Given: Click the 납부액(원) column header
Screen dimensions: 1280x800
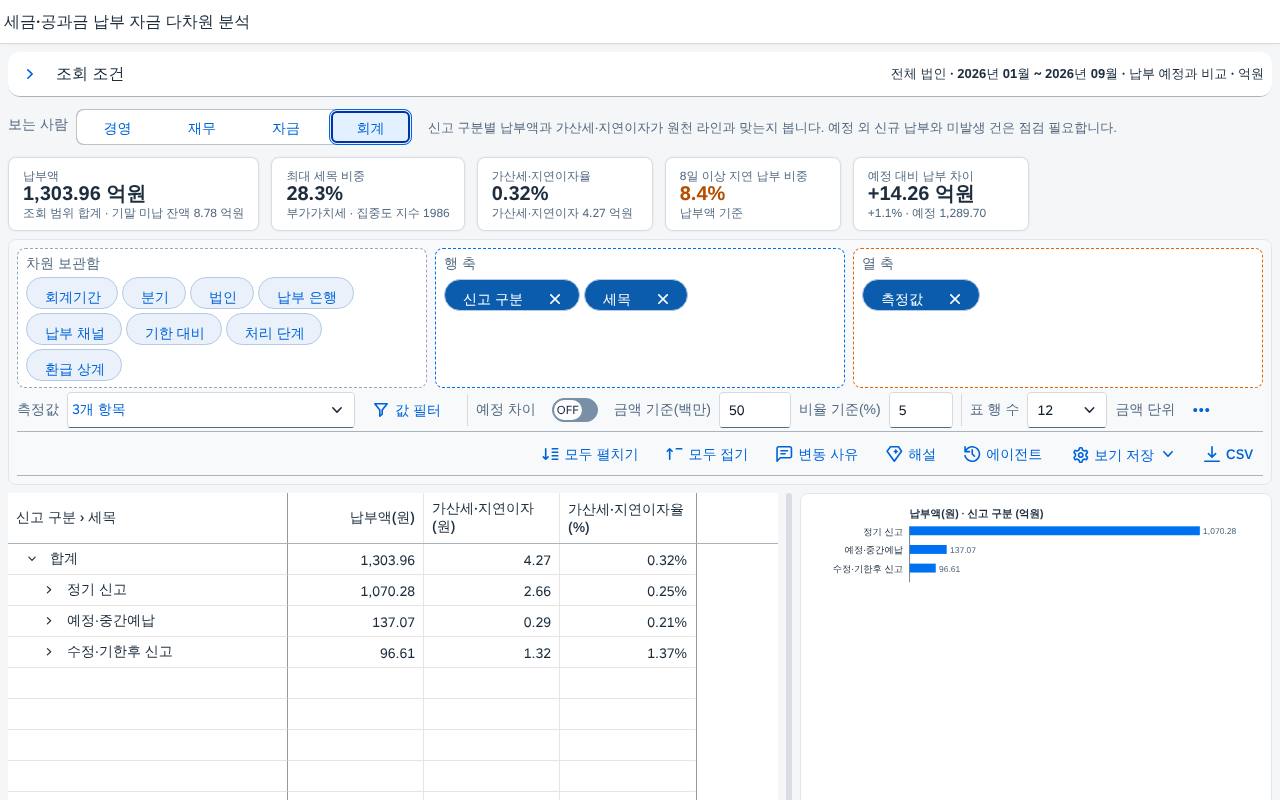Looking at the screenshot, I should [x=356, y=518].
